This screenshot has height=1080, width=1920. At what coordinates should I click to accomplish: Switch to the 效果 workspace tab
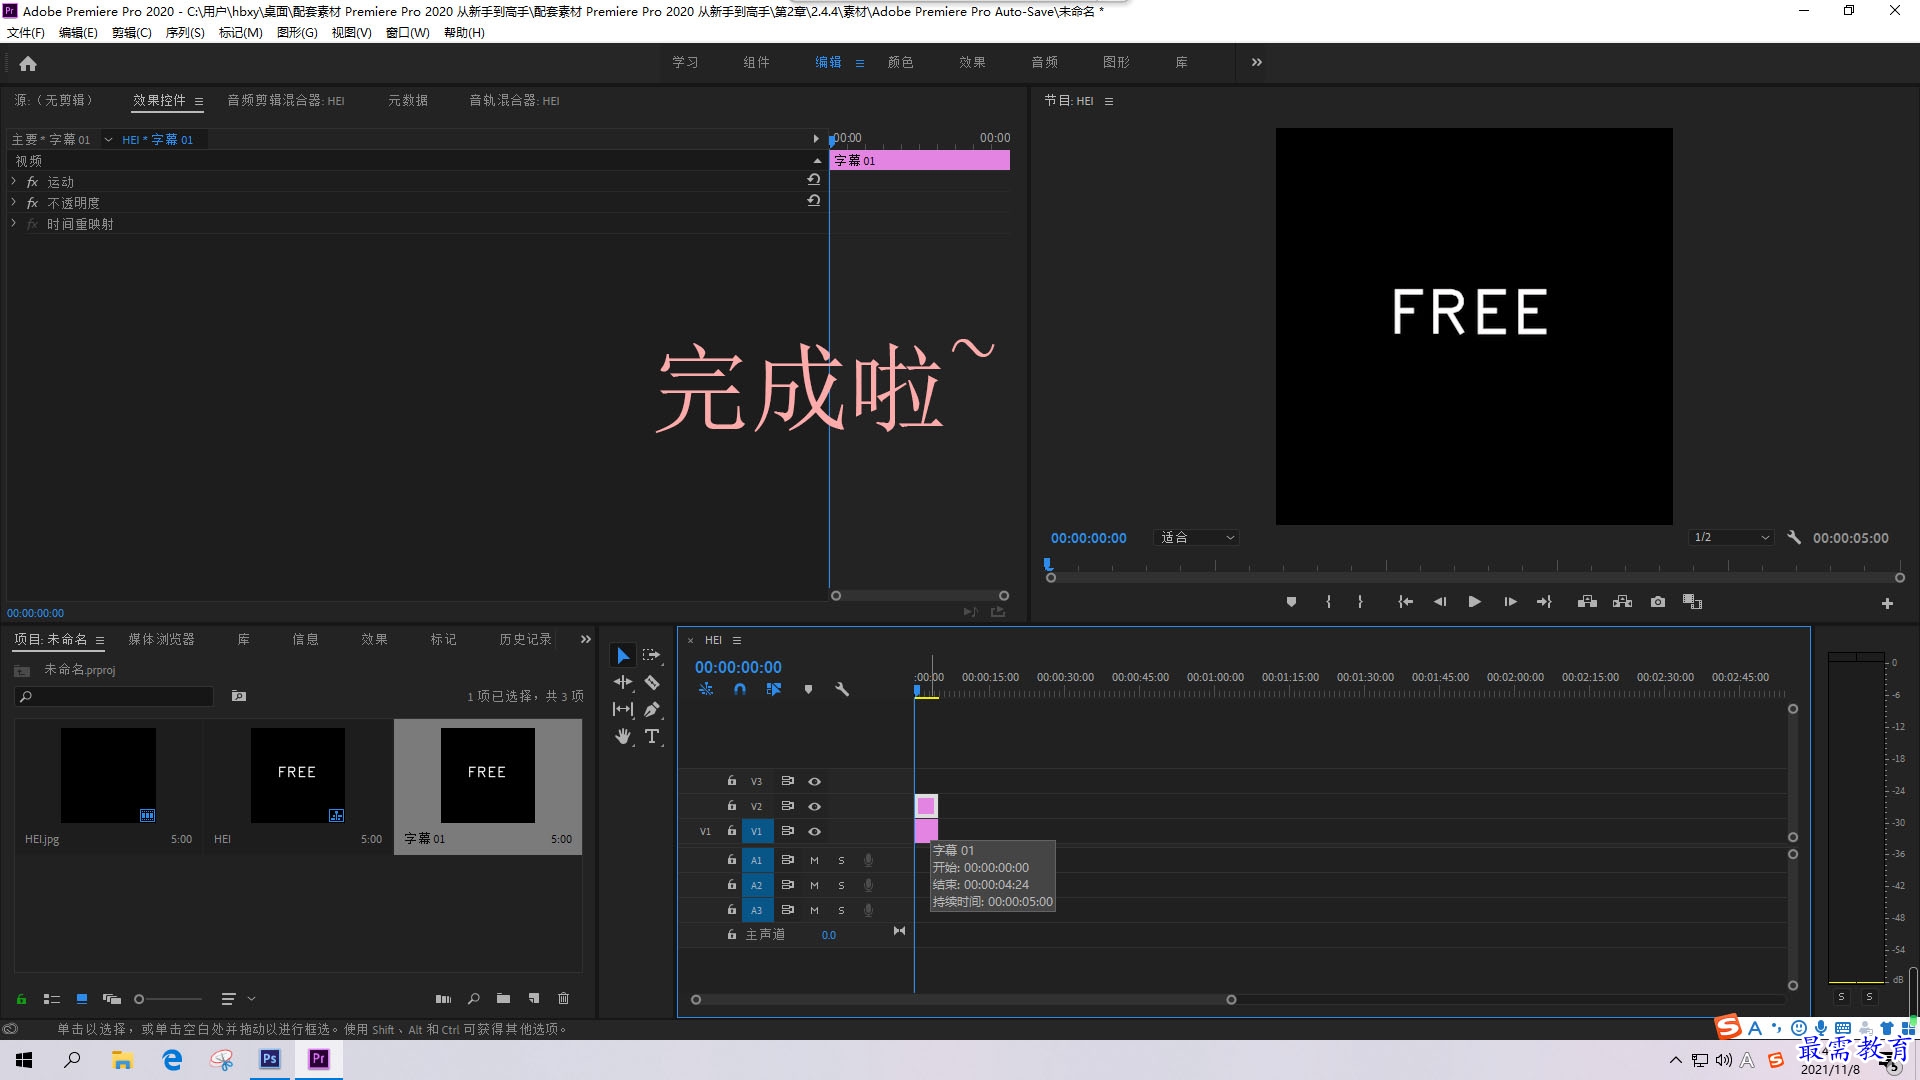point(972,62)
